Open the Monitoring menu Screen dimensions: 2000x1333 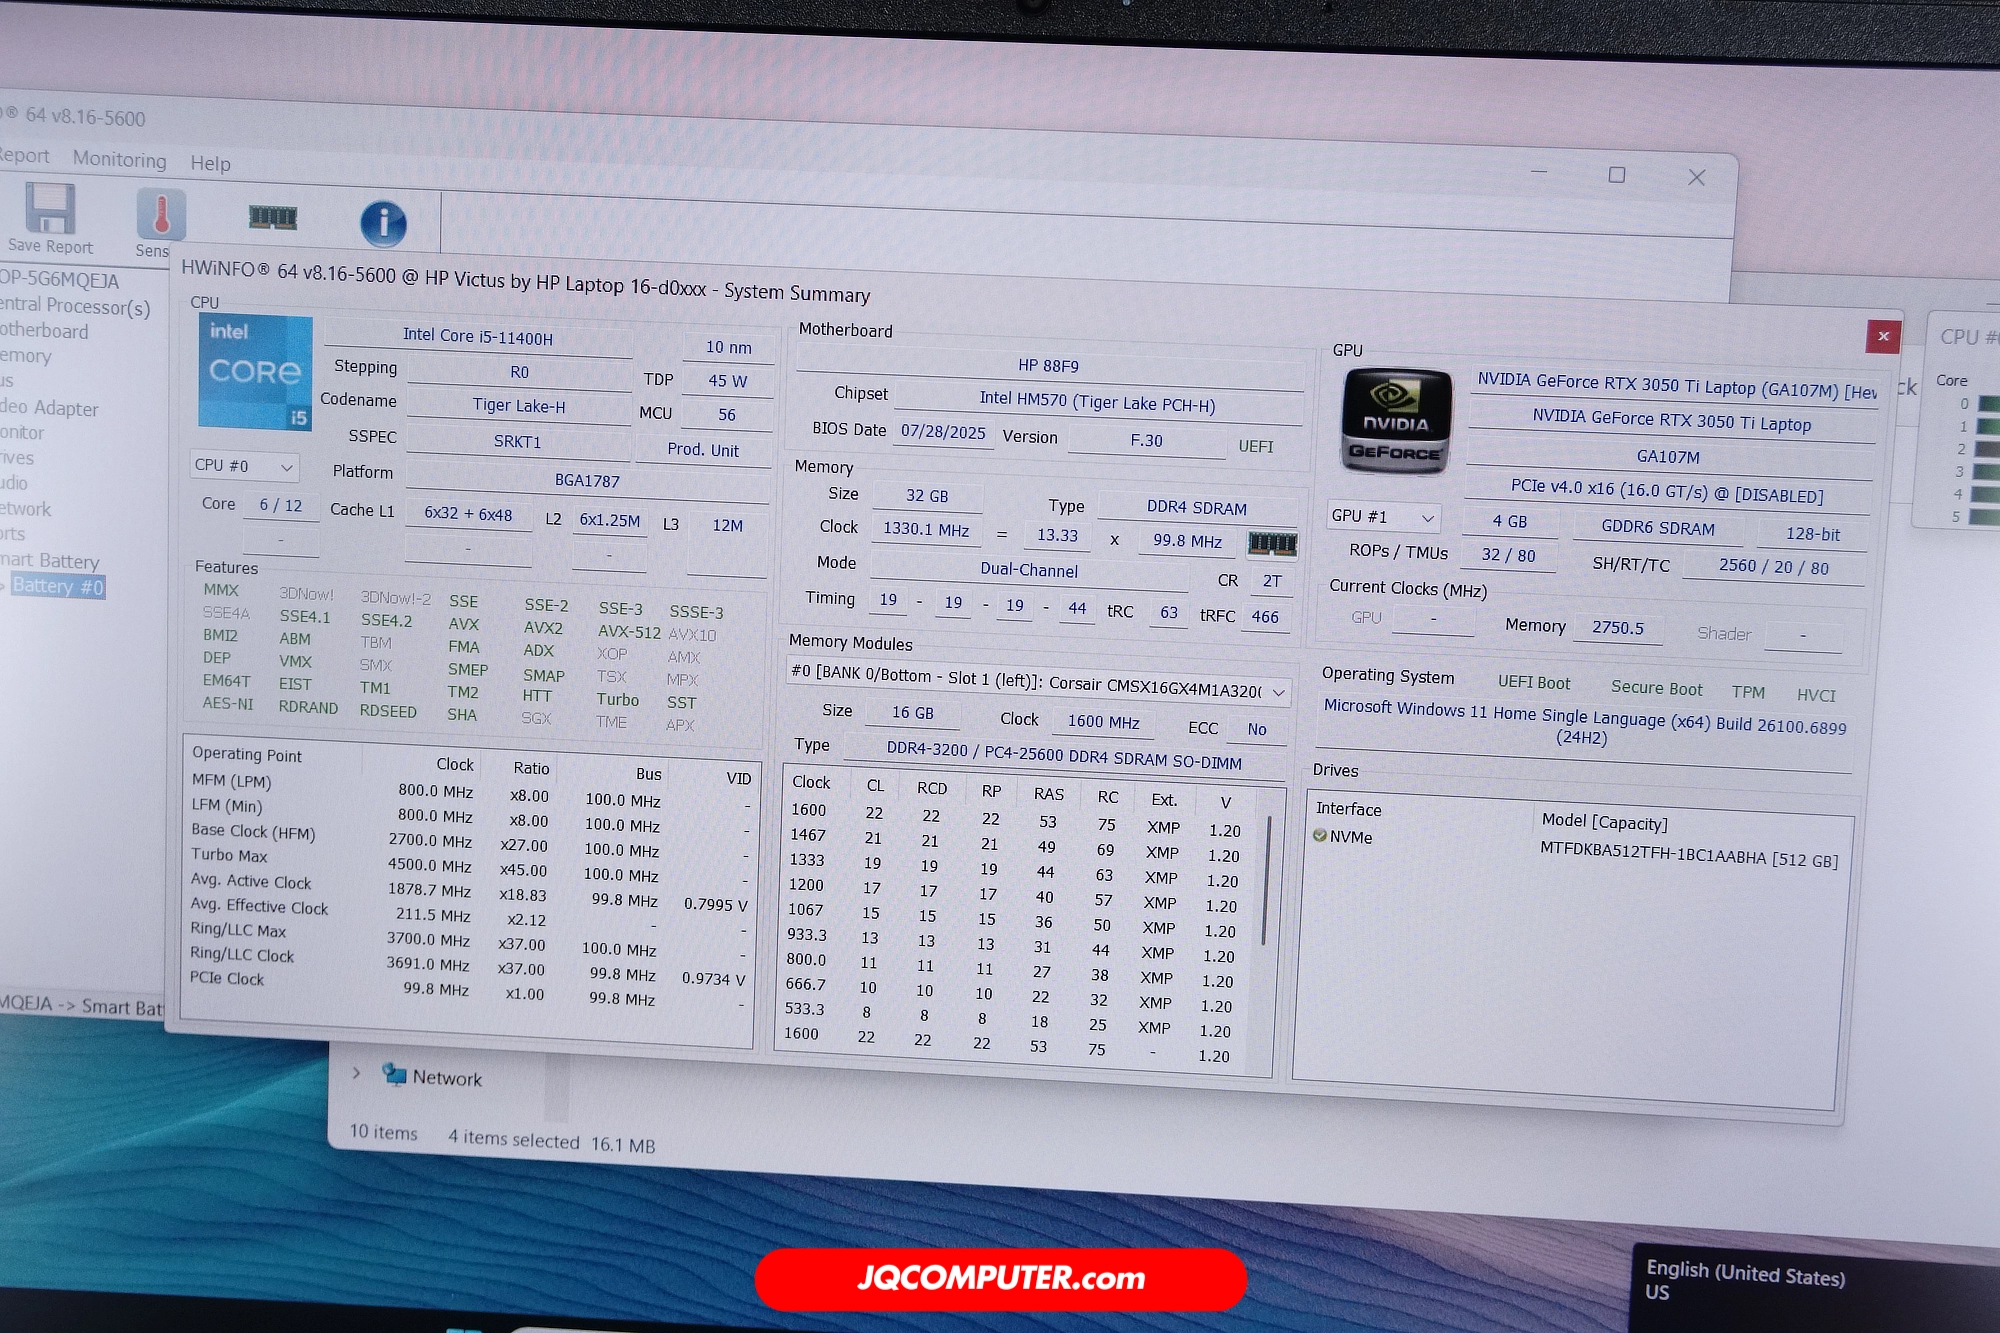[x=119, y=160]
